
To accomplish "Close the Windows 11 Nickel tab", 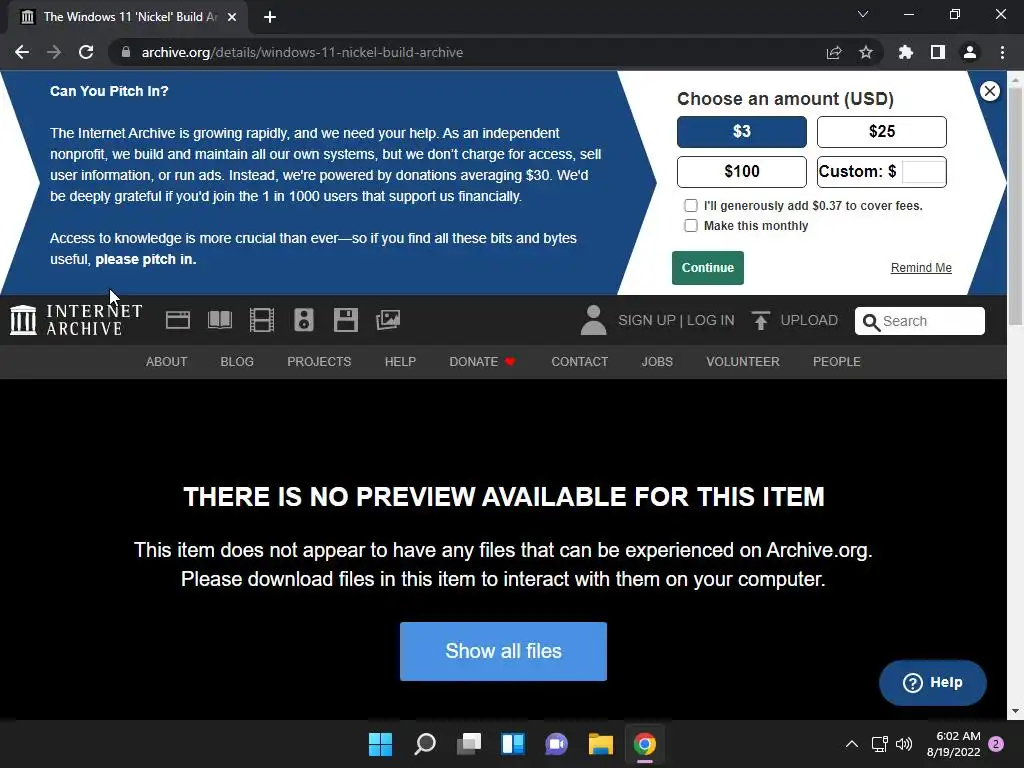I will [232, 17].
